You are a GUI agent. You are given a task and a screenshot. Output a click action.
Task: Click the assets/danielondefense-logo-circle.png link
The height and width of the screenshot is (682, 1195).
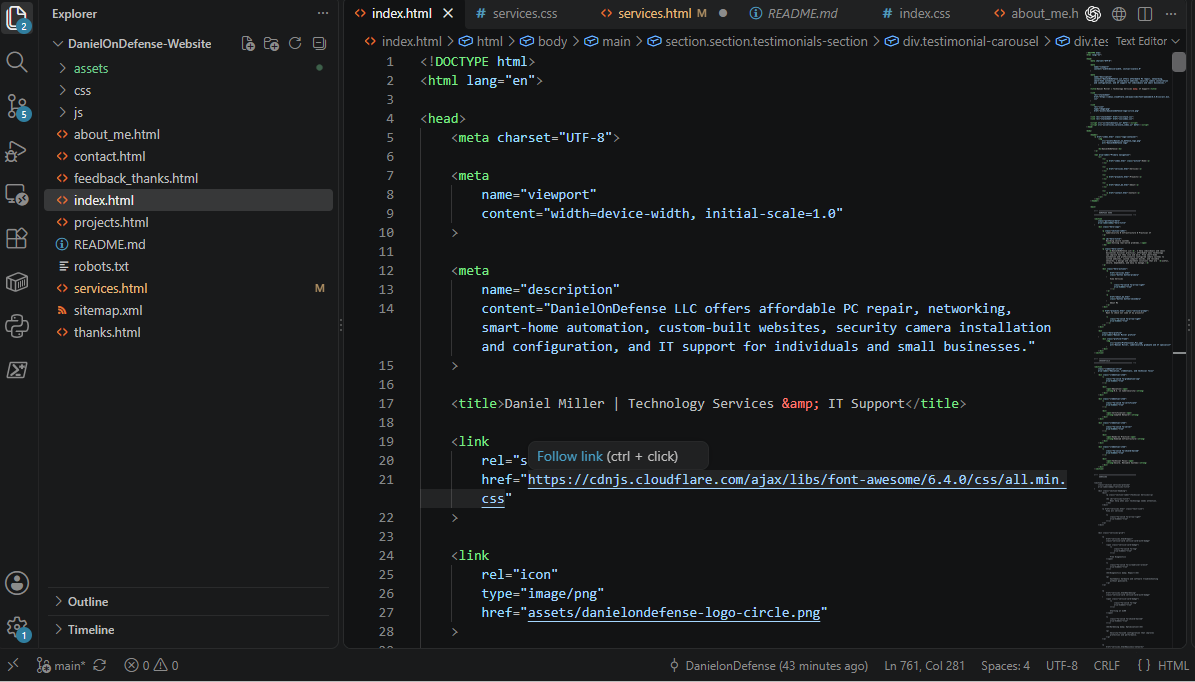tap(674, 613)
